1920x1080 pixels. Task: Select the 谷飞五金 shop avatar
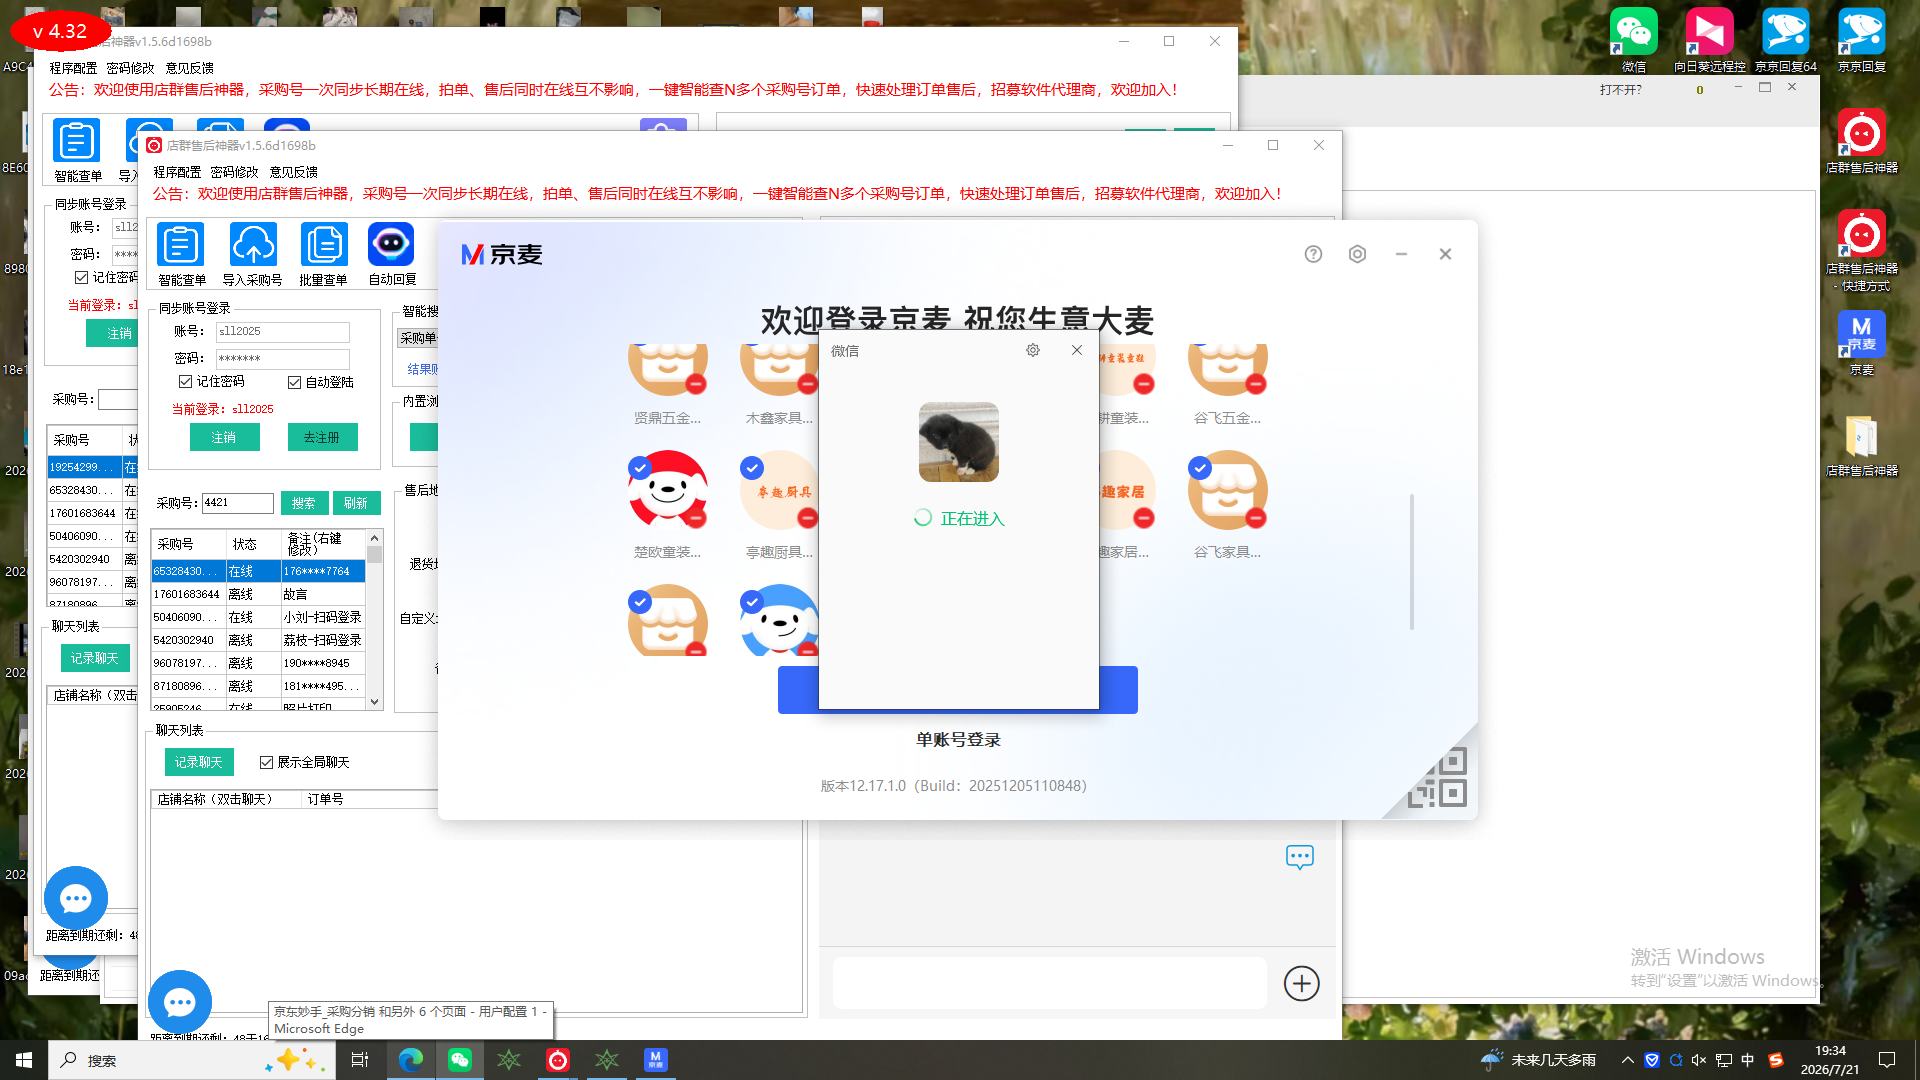pyautogui.click(x=1228, y=370)
